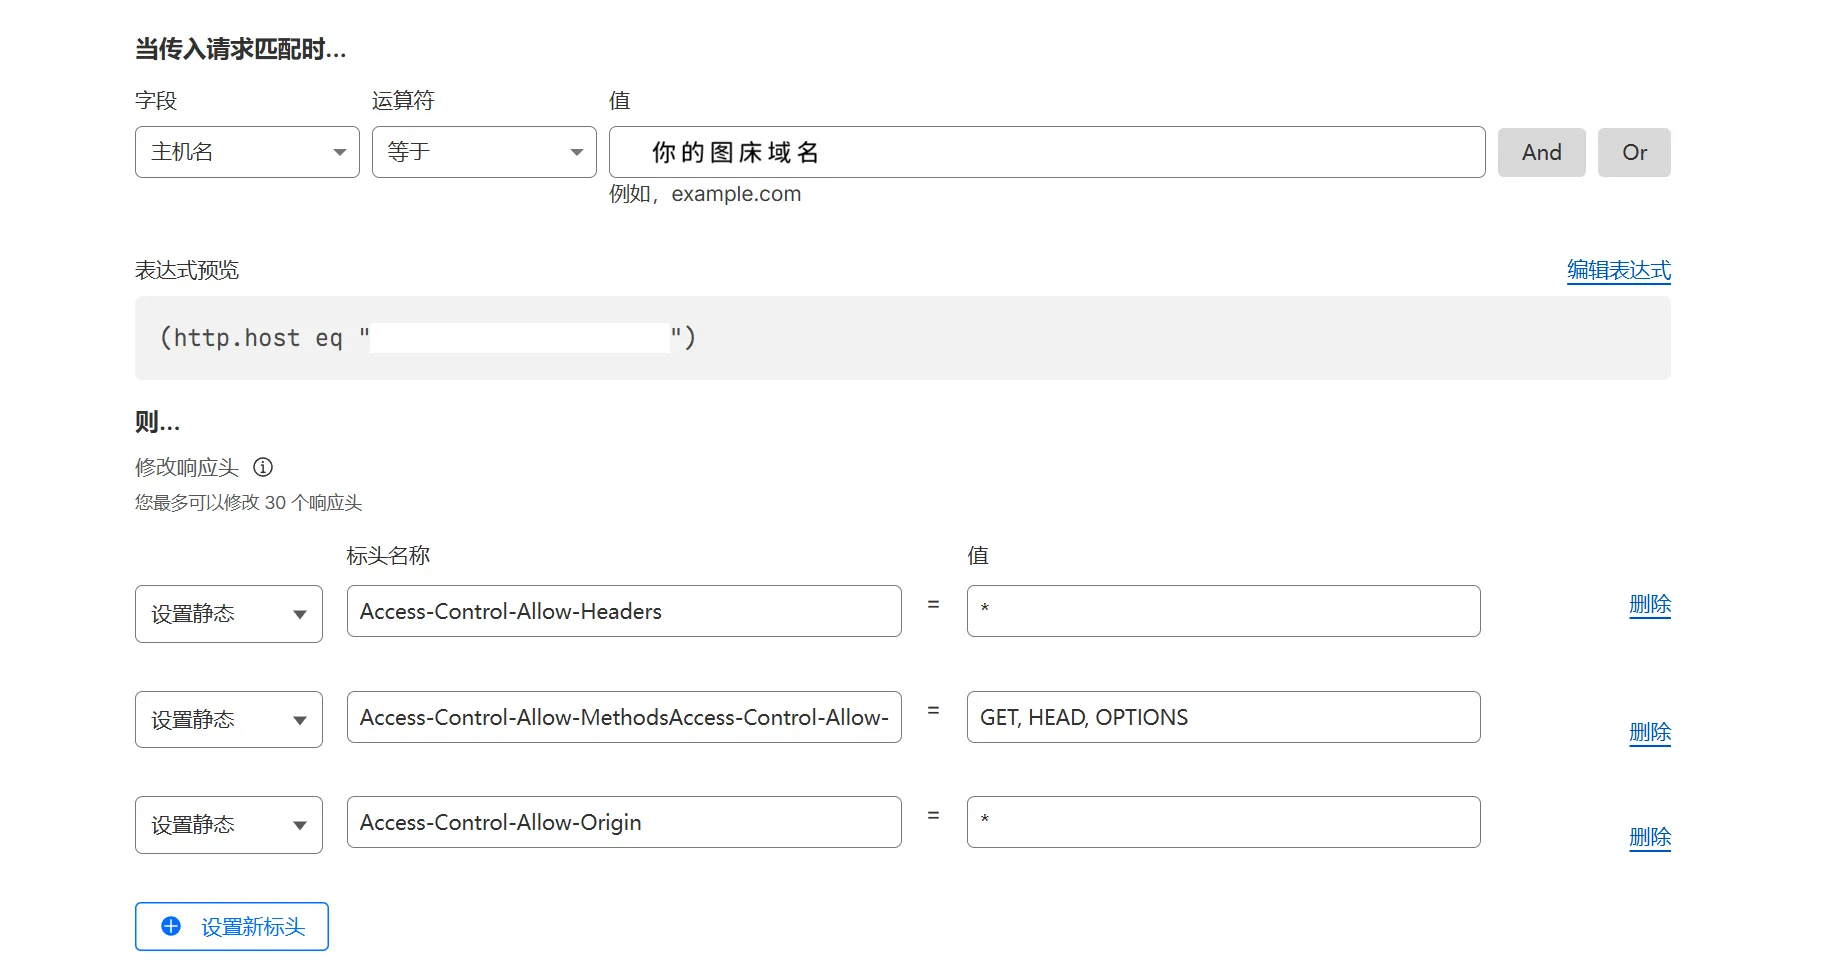Open the 主机名 field dropdown

pos(247,152)
